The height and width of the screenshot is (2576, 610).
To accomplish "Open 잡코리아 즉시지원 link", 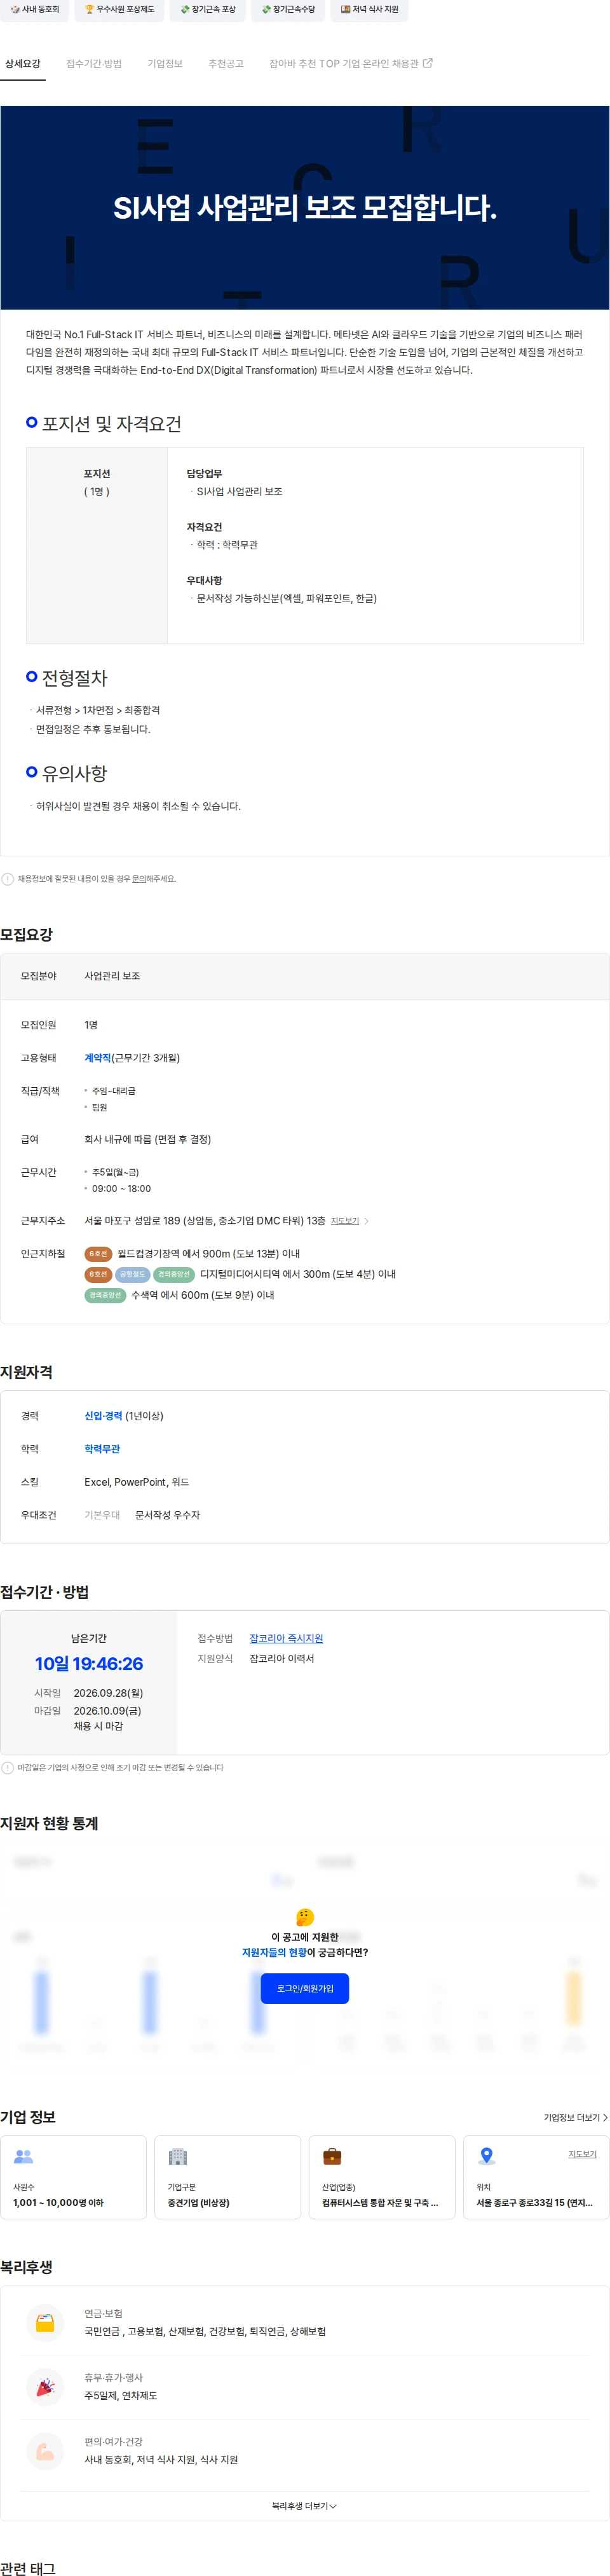I will (286, 1639).
